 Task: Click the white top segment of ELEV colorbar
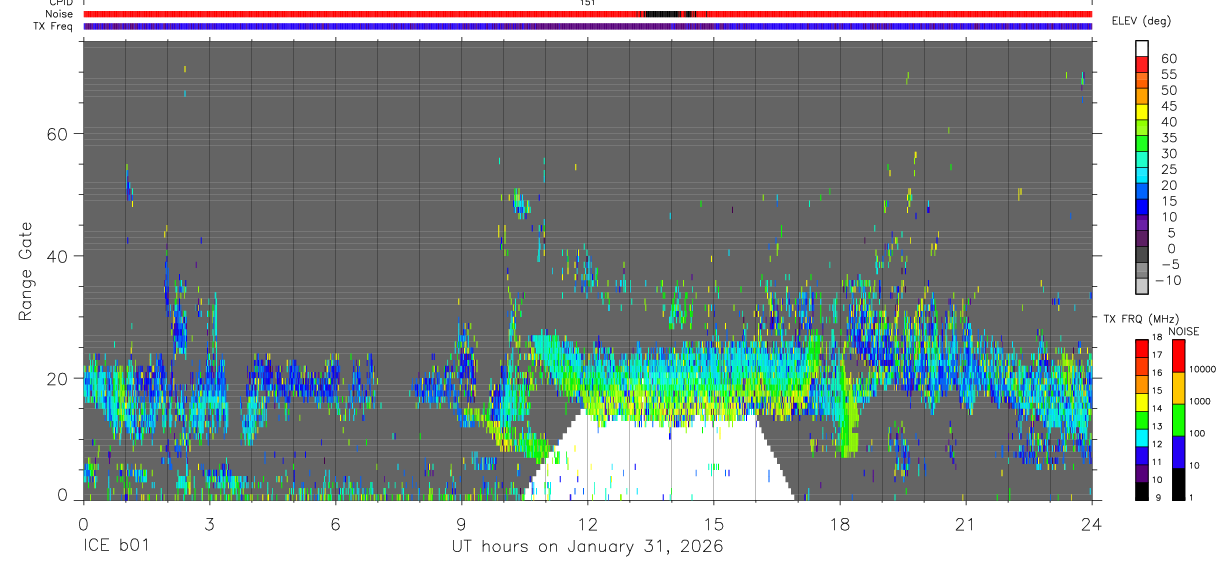pyautogui.click(x=1143, y=49)
